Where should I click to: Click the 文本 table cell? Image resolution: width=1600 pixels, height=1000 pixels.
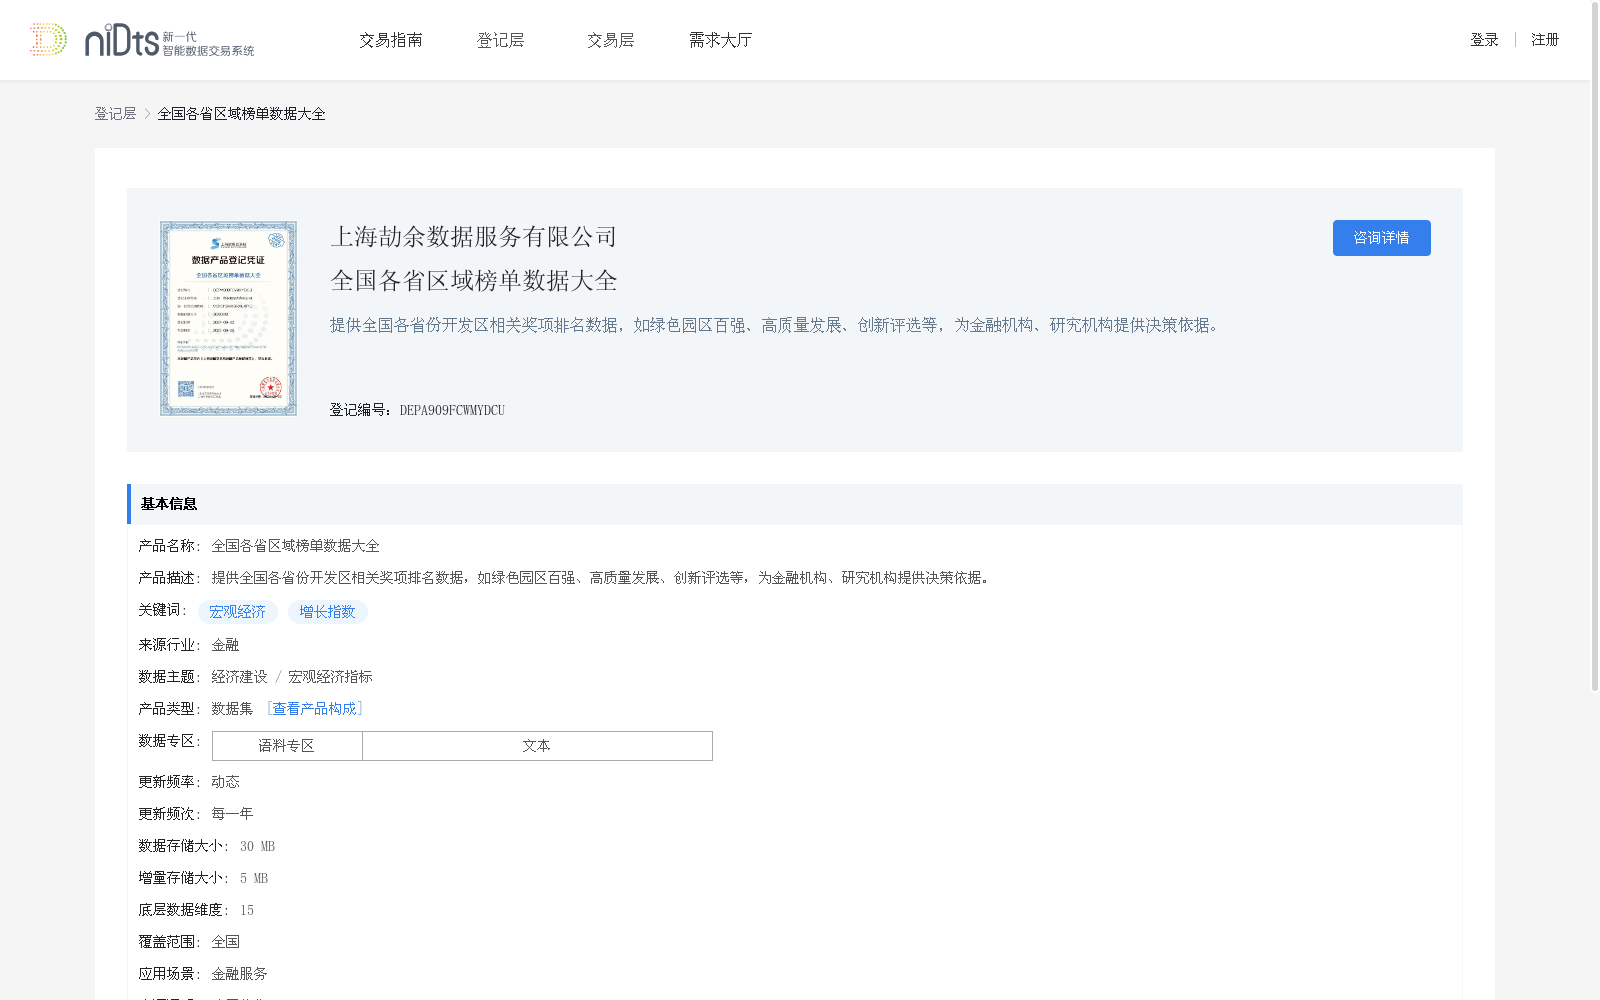pos(537,746)
